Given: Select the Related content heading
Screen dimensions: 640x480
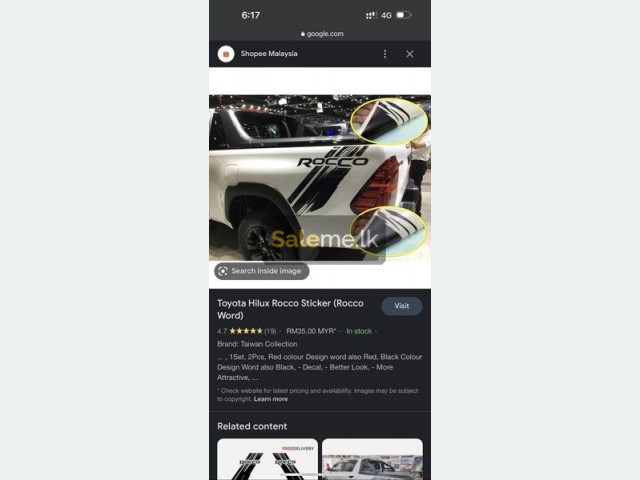Looking at the screenshot, I should [x=252, y=426].
